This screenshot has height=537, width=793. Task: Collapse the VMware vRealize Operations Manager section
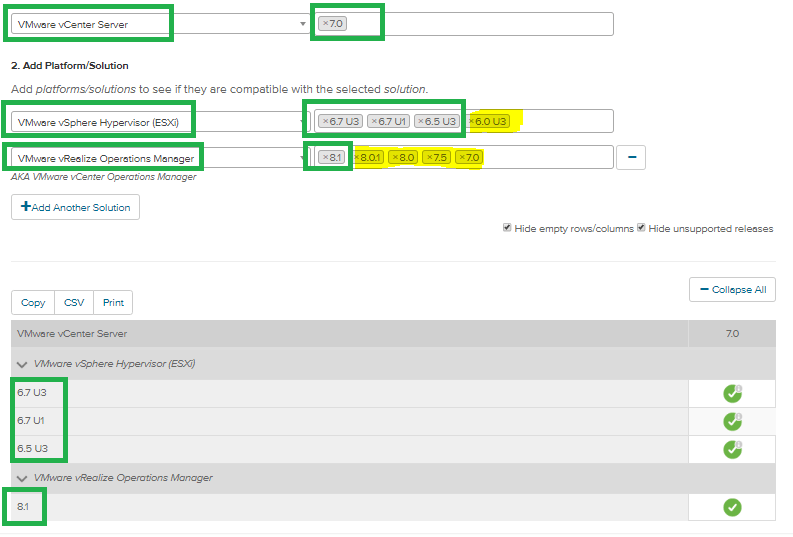tap(22, 478)
